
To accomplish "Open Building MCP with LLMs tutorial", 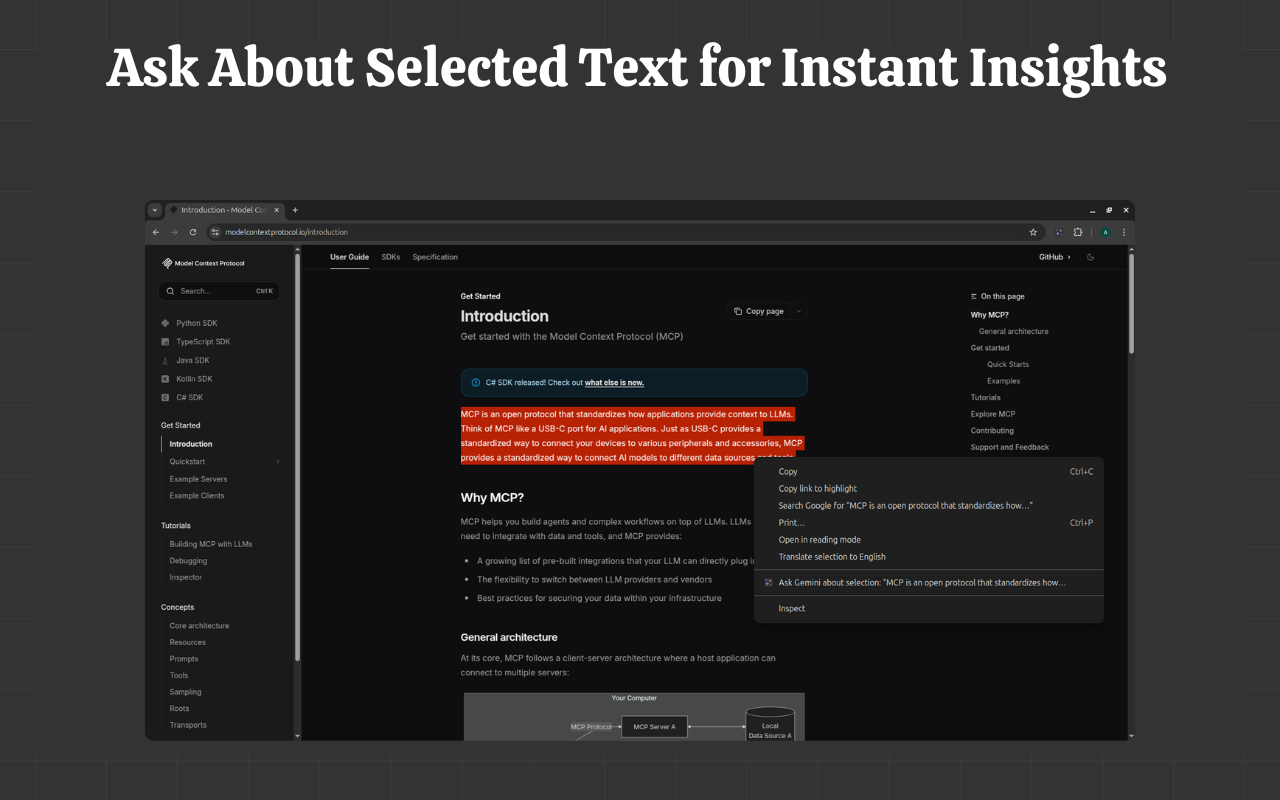I will click(x=211, y=544).
